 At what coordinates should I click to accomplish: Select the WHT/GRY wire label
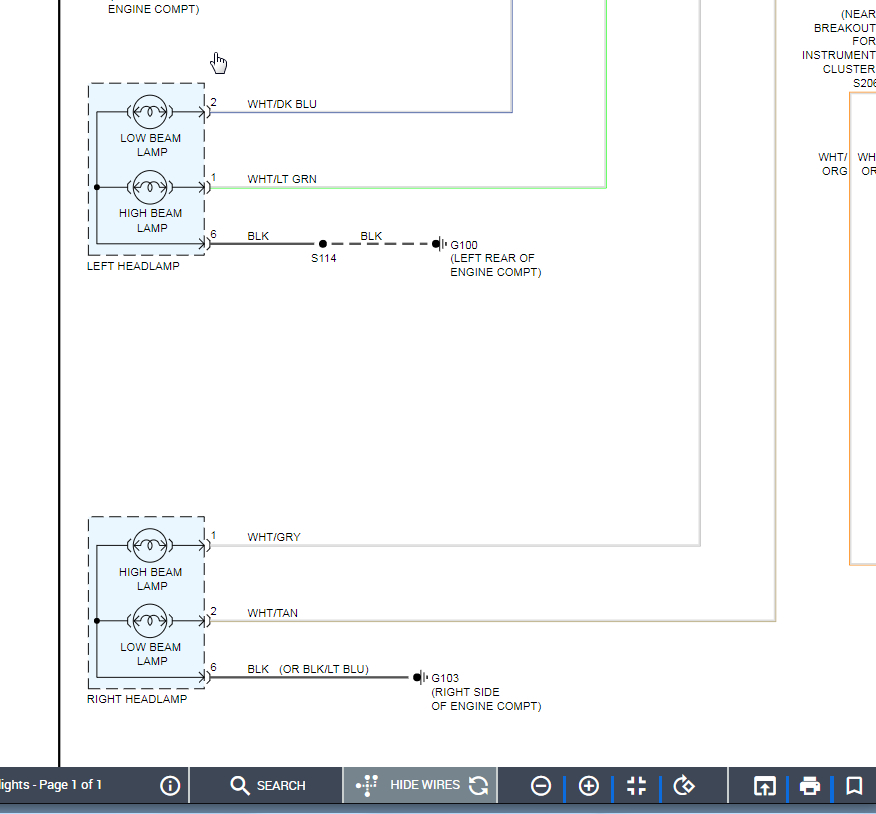274,538
